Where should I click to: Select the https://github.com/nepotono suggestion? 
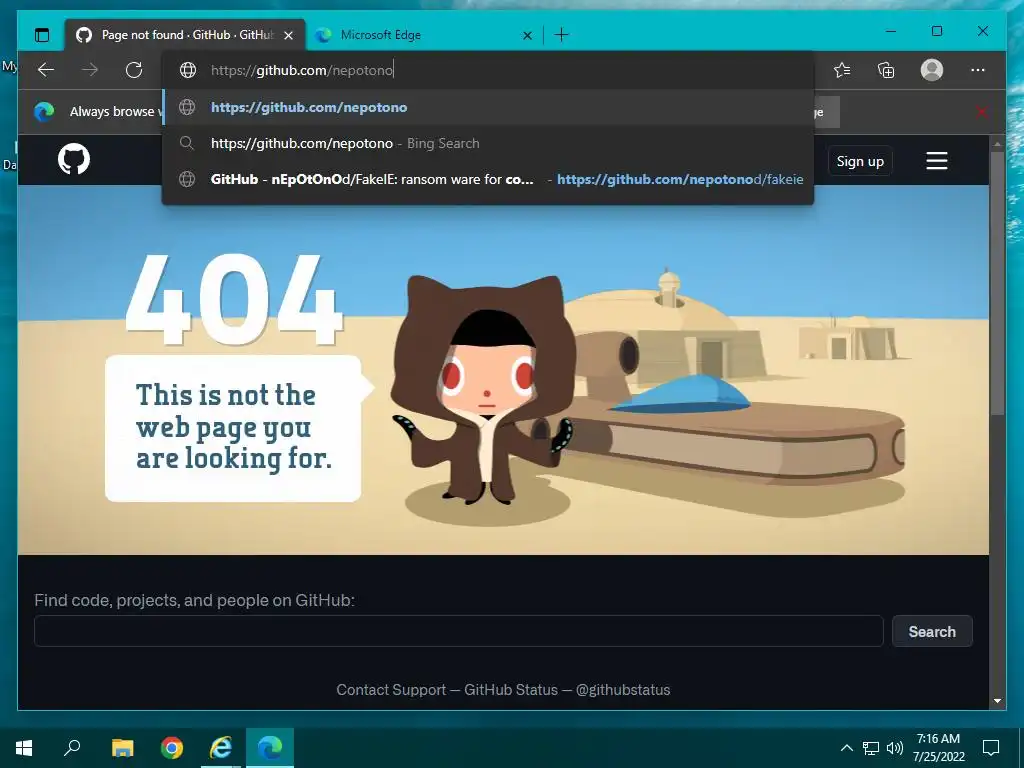point(487,107)
